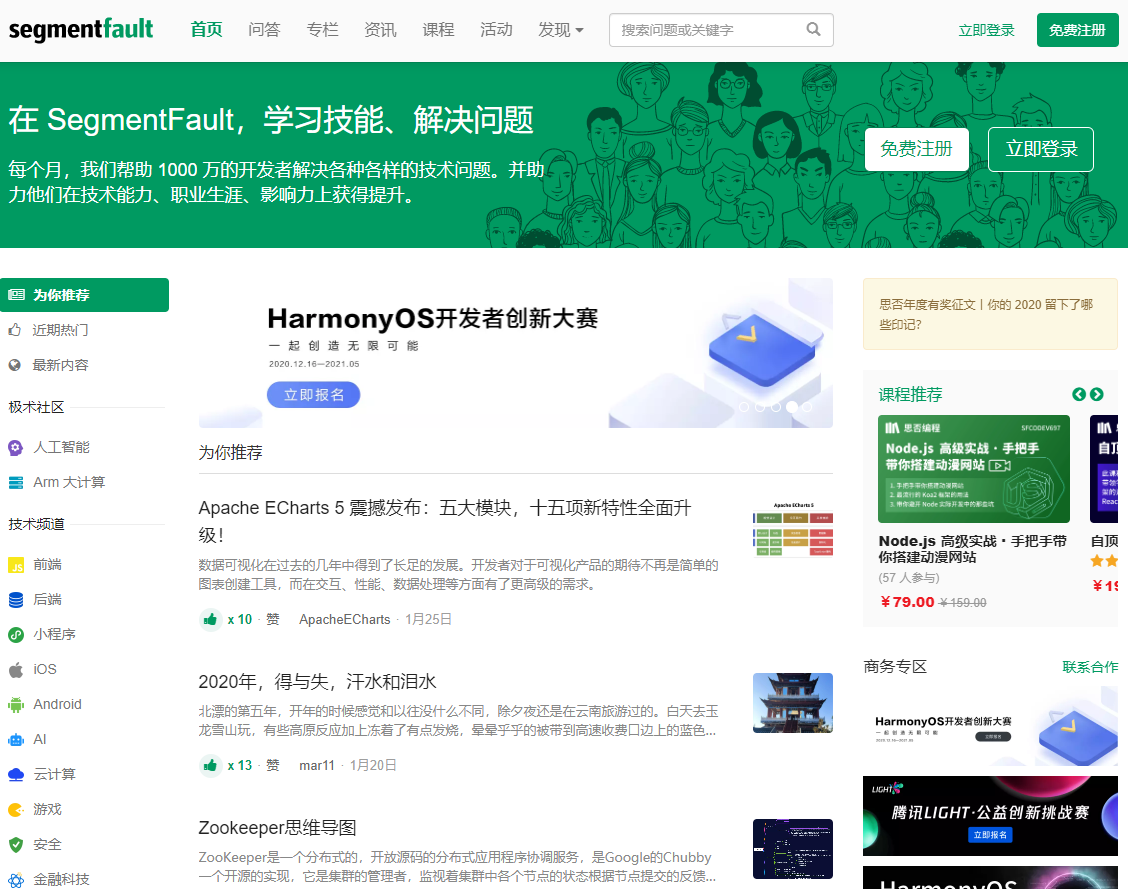Like the Apache ECharts 5 article
Screen dimensions: 1128x889
pos(210,619)
